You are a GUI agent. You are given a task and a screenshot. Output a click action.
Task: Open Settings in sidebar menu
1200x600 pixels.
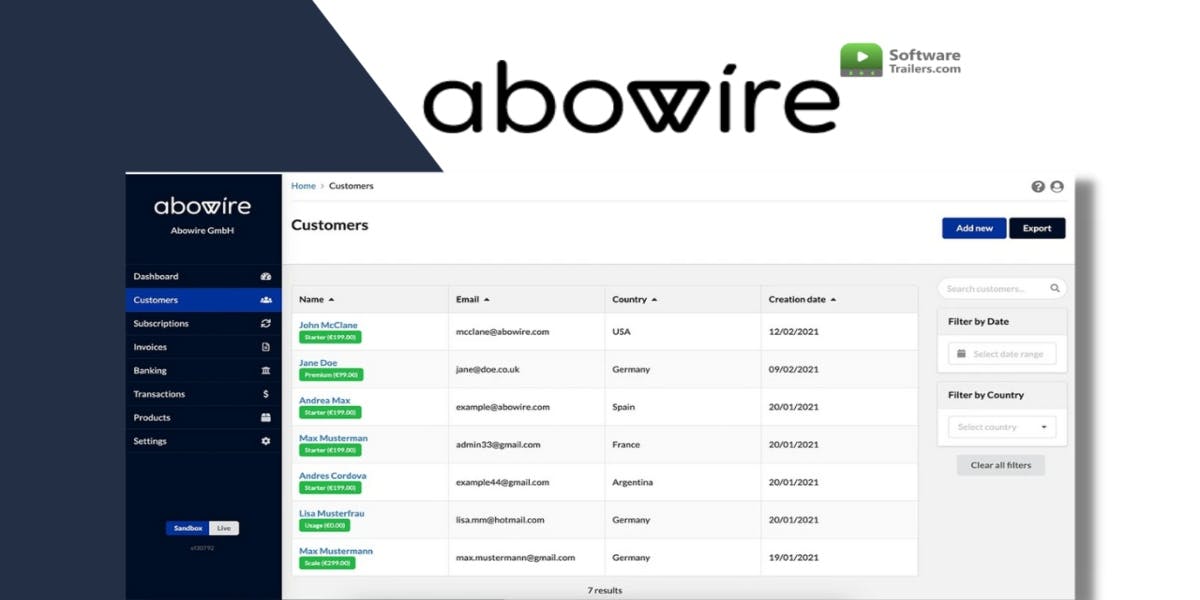coord(203,441)
